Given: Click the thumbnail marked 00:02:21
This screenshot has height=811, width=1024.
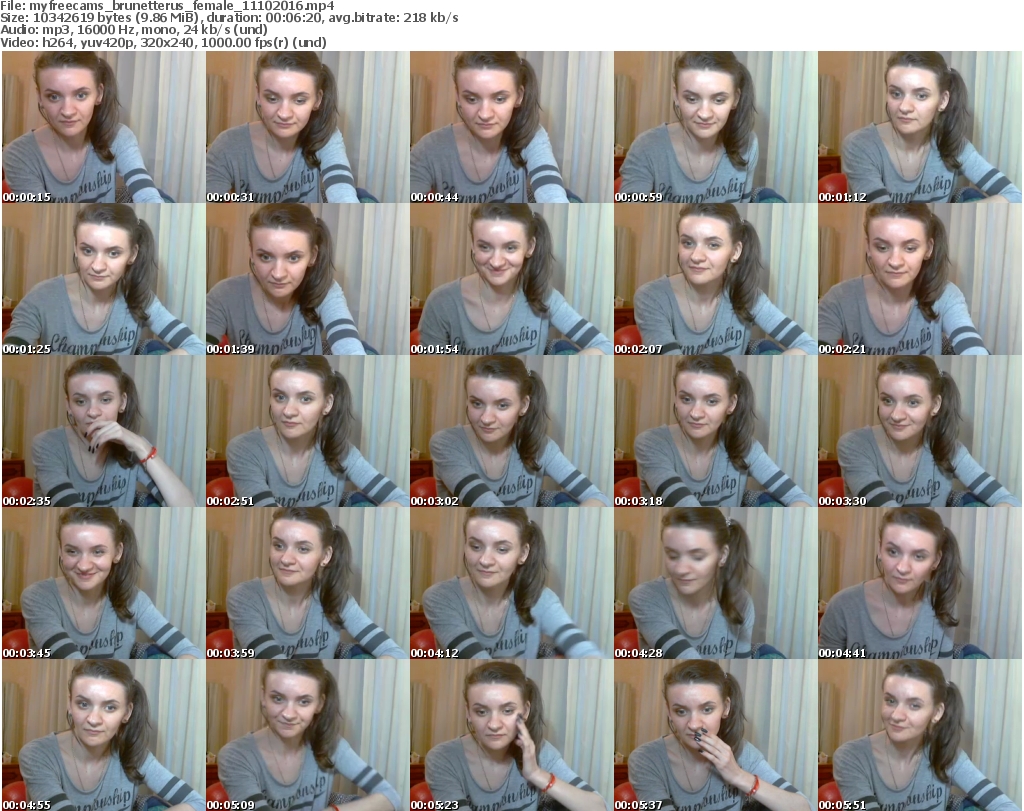Looking at the screenshot, I should [919, 279].
